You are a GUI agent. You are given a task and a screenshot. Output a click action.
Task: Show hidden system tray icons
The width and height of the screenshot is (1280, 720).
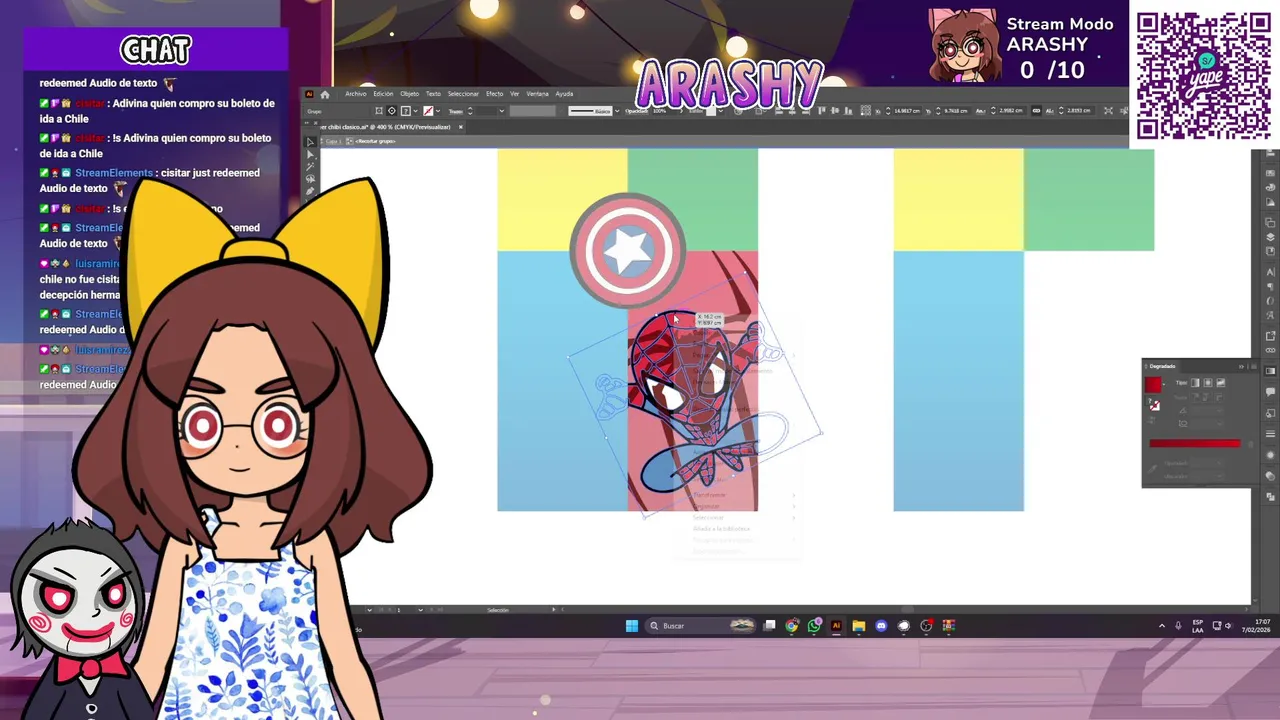click(1161, 626)
